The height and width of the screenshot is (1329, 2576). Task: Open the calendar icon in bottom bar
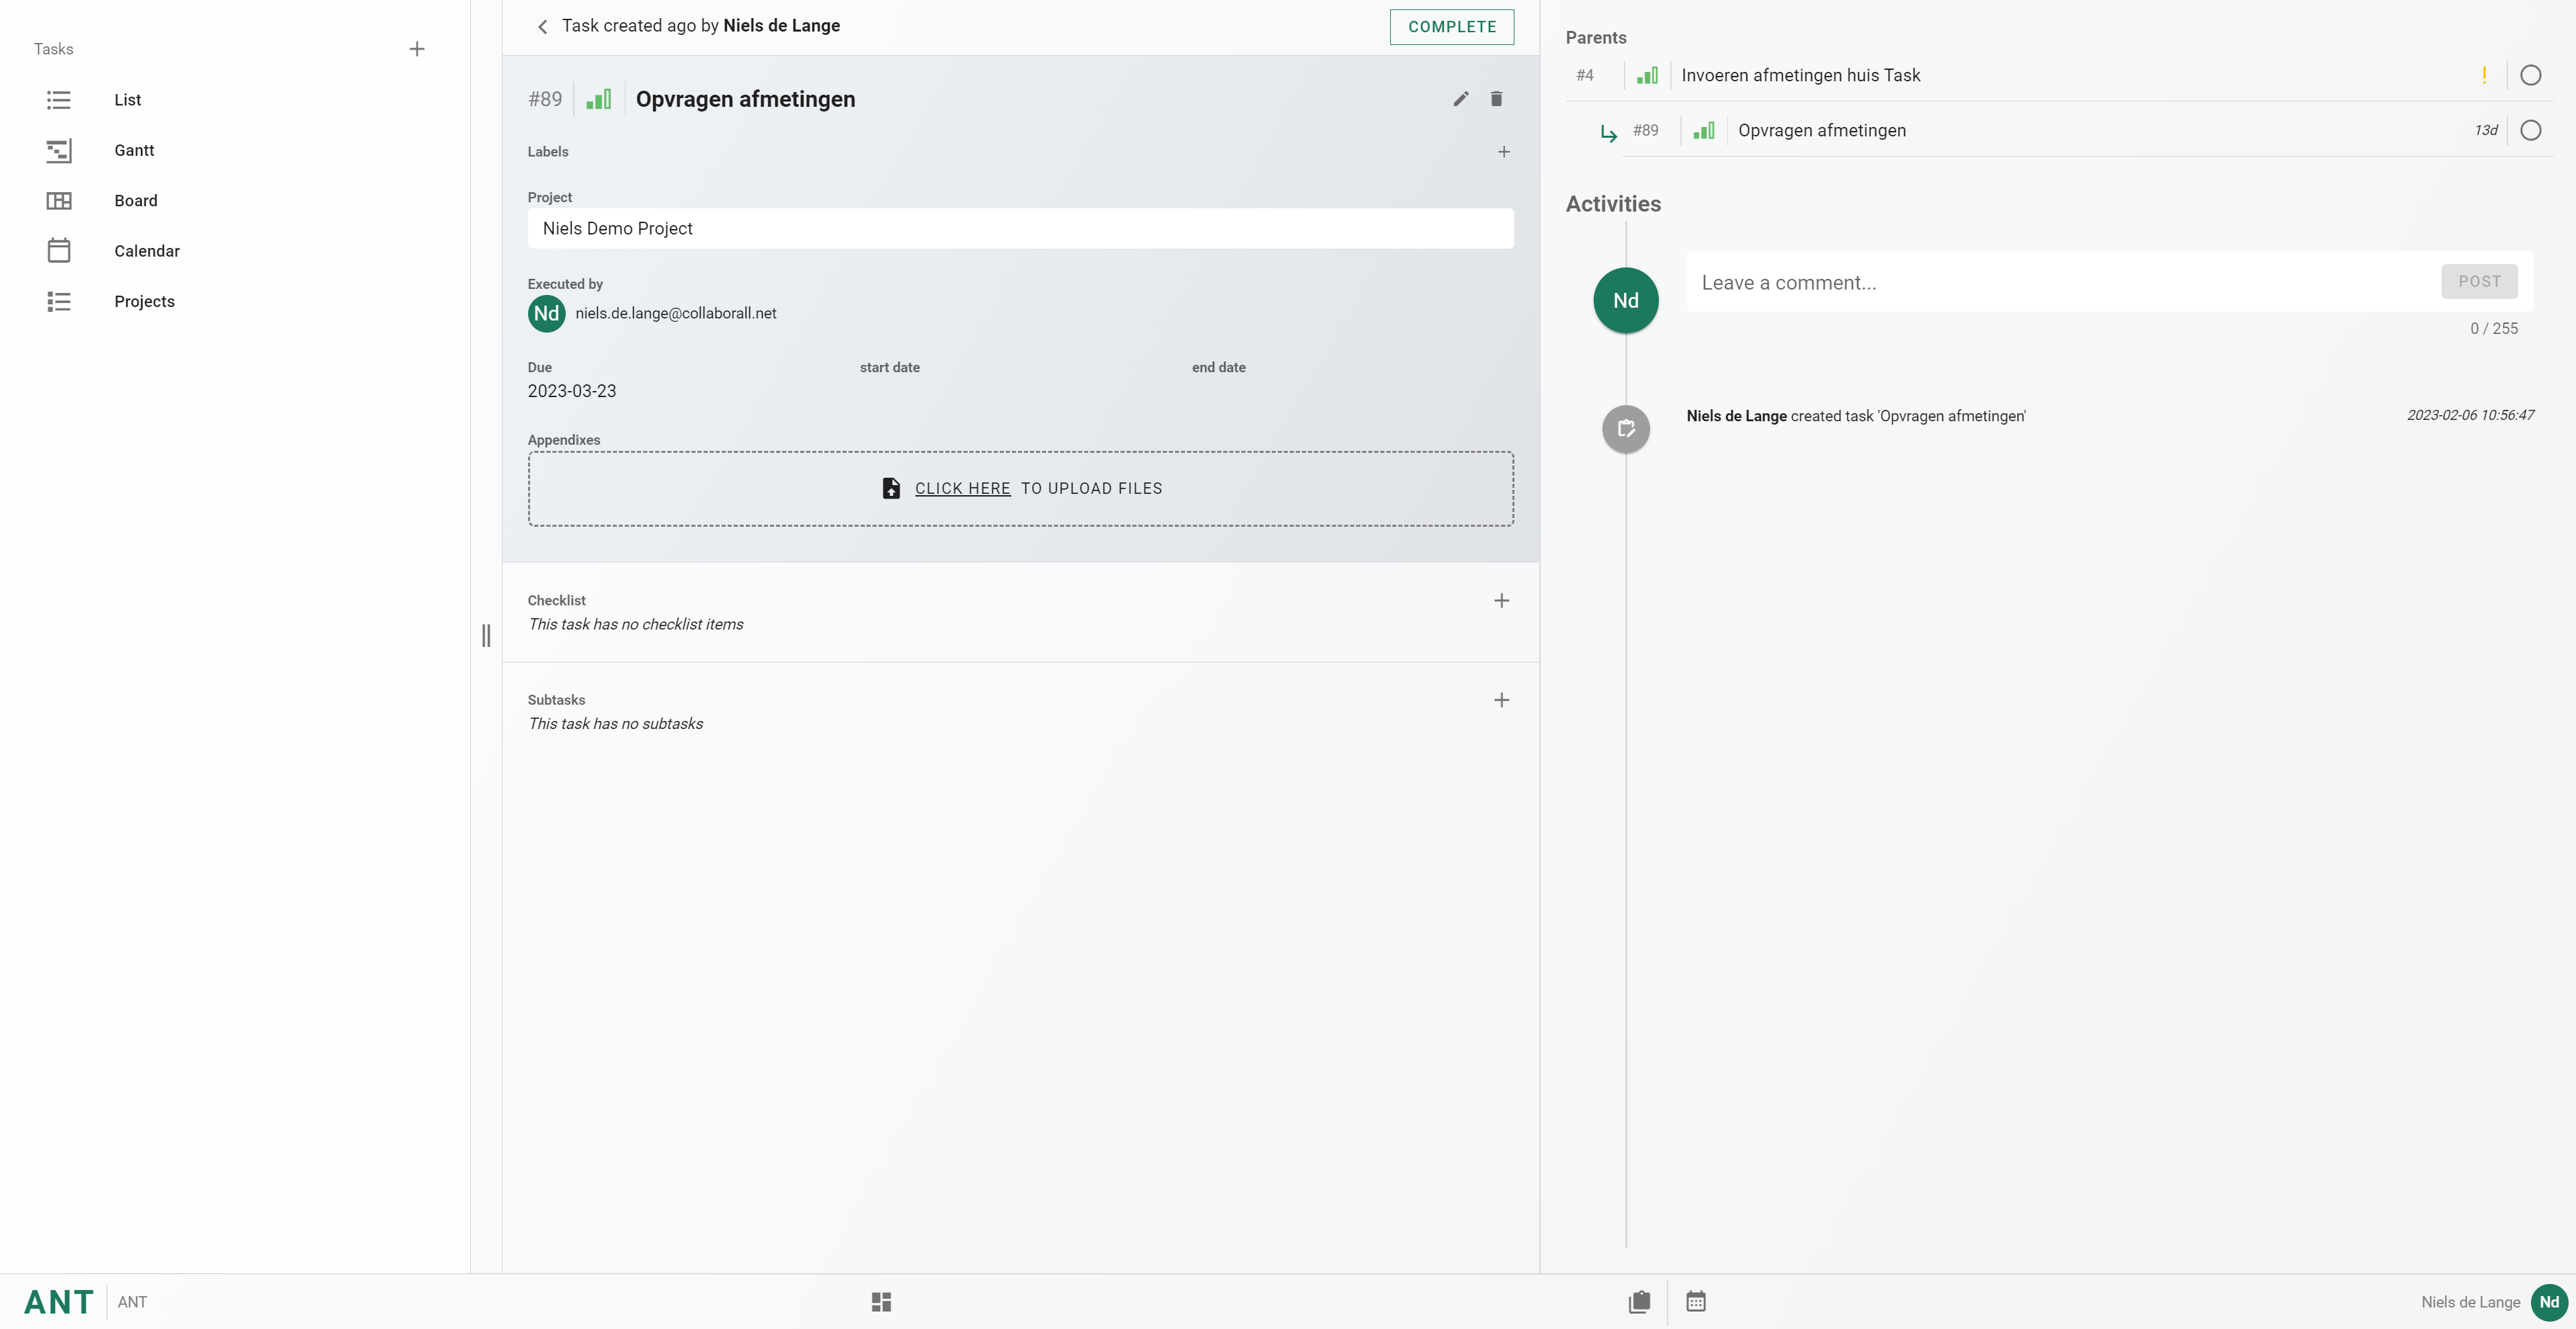(1695, 1301)
